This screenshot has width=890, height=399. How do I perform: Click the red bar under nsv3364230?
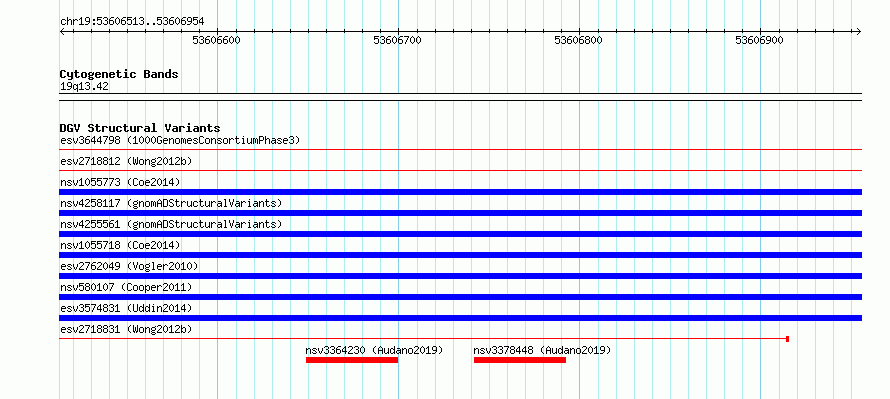352,360
